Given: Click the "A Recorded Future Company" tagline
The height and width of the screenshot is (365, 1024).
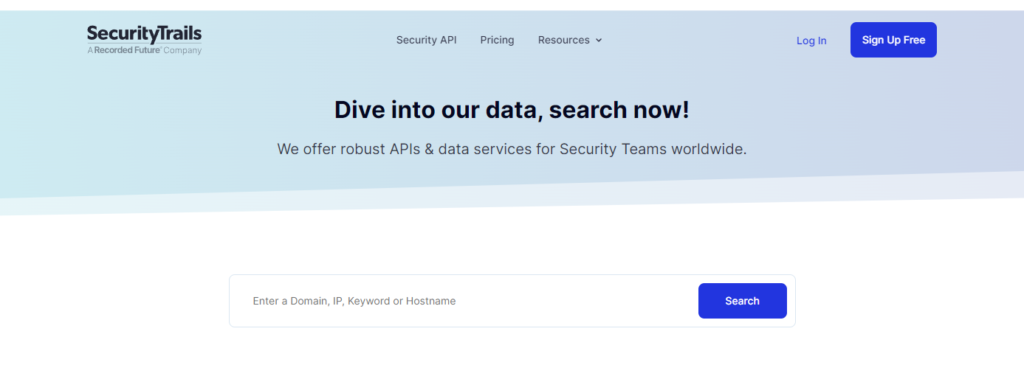Looking at the screenshot, I should (144, 50).
